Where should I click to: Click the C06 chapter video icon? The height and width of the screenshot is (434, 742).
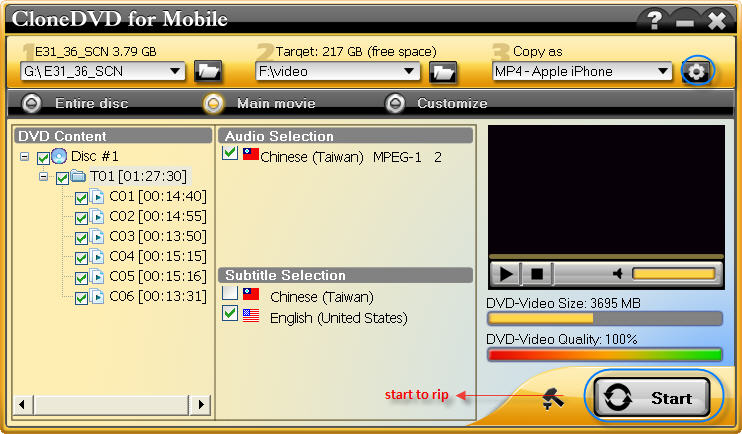coord(97,296)
